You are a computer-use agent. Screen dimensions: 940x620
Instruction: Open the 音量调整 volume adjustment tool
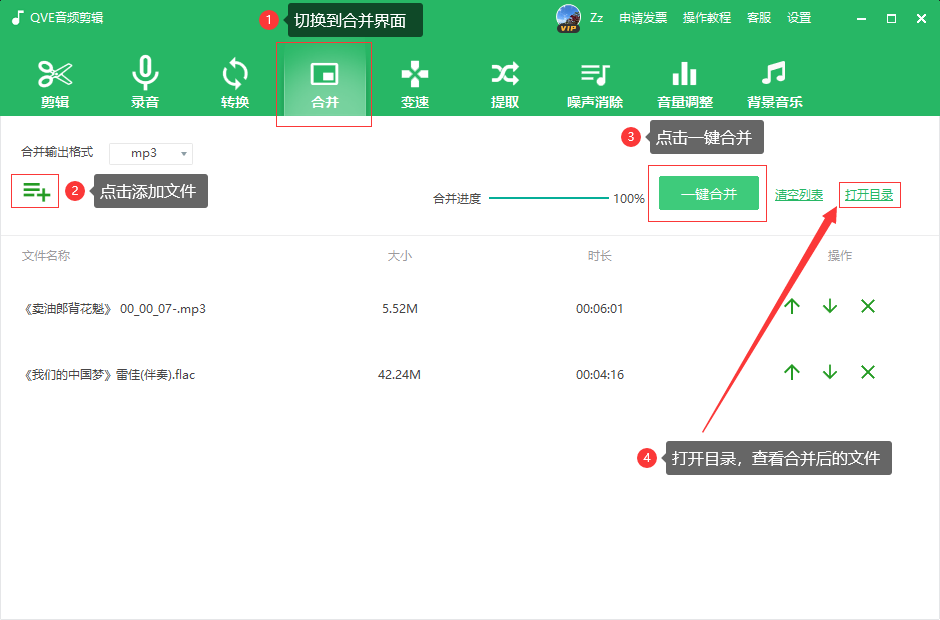[x=684, y=82]
